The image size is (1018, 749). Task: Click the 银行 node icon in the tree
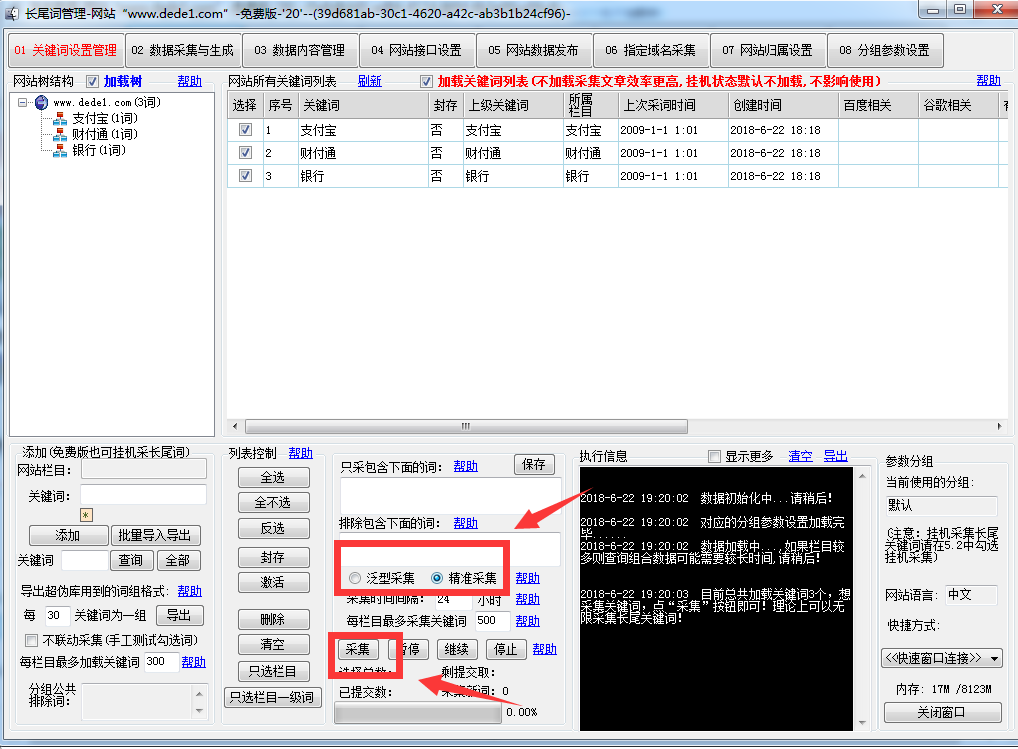click(x=60, y=151)
